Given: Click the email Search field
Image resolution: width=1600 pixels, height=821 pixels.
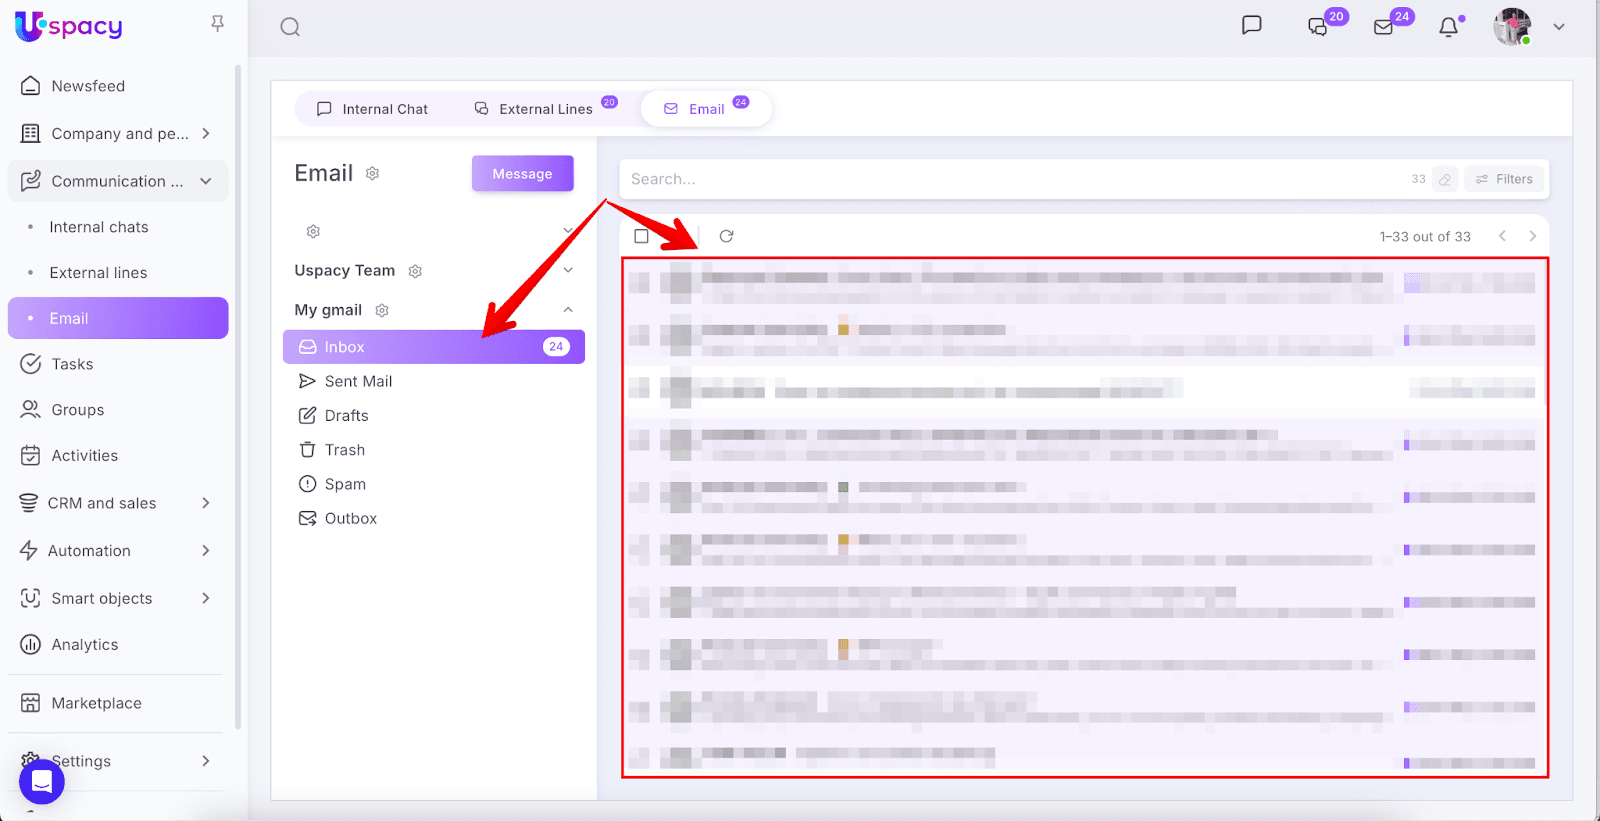Looking at the screenshot, I should coord(1000,179).
